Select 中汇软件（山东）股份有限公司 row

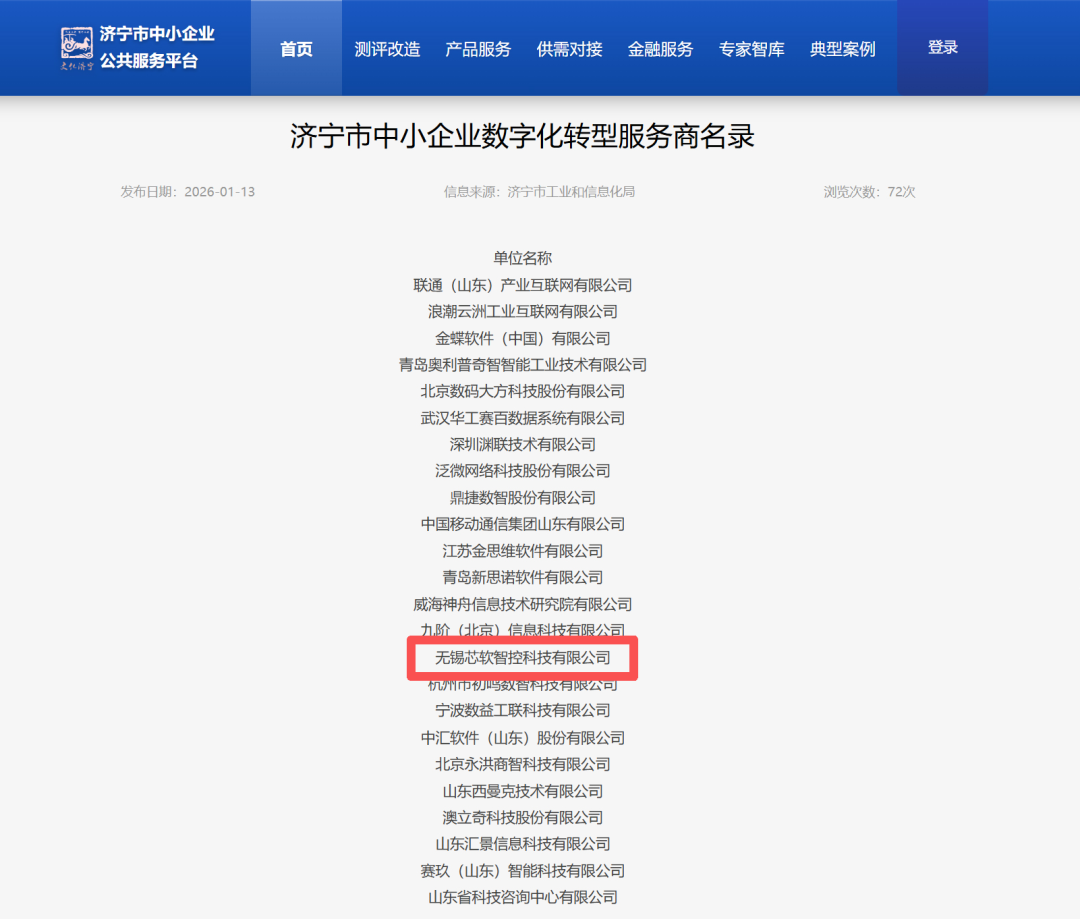click(x=522, y=738)
